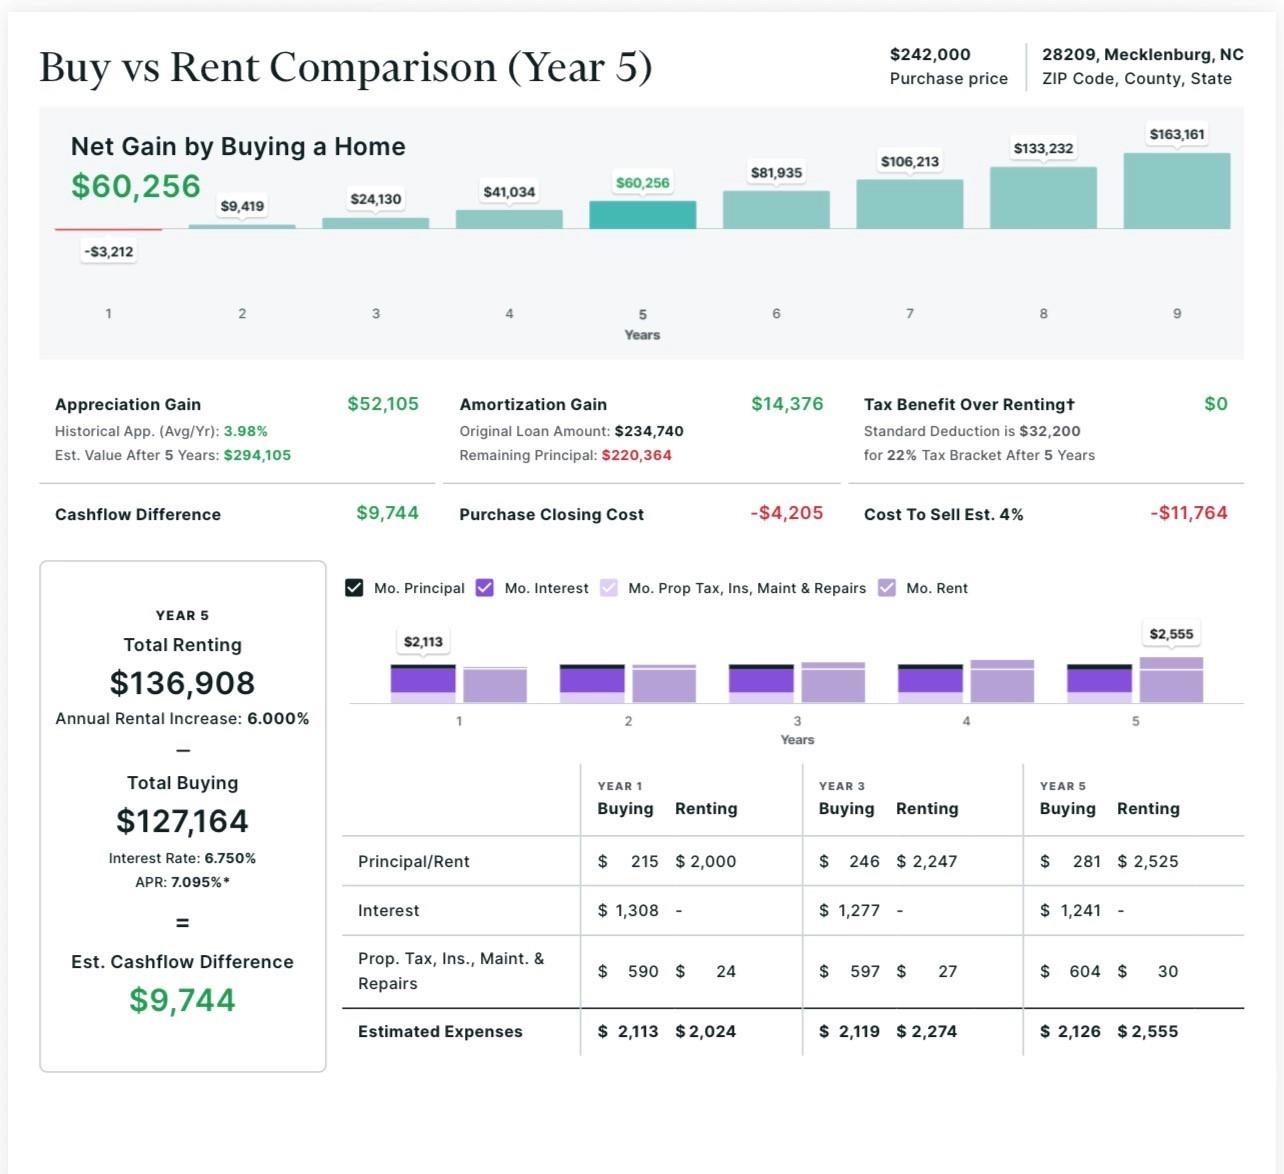1284x1174 pixels.
Task: Click the Cost To Sell Est. 4% -$11,764
Action: [x=1189, y=513]
